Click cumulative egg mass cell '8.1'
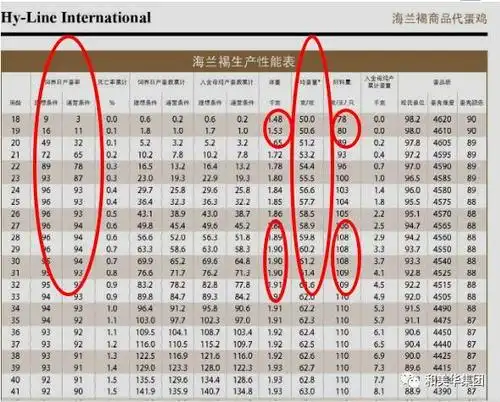This screenshot has height=402, width=500. pyautogui.click(x=379, y=391)
